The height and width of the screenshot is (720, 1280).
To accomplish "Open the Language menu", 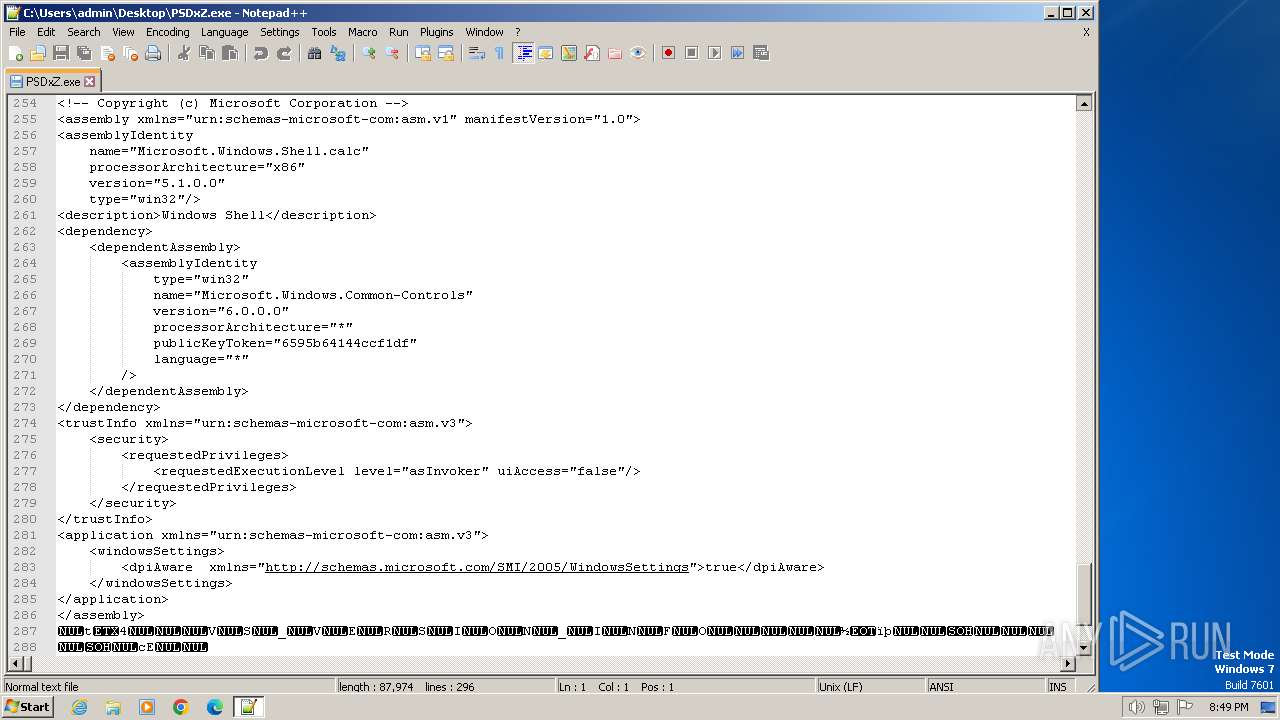I will (224, 32).
